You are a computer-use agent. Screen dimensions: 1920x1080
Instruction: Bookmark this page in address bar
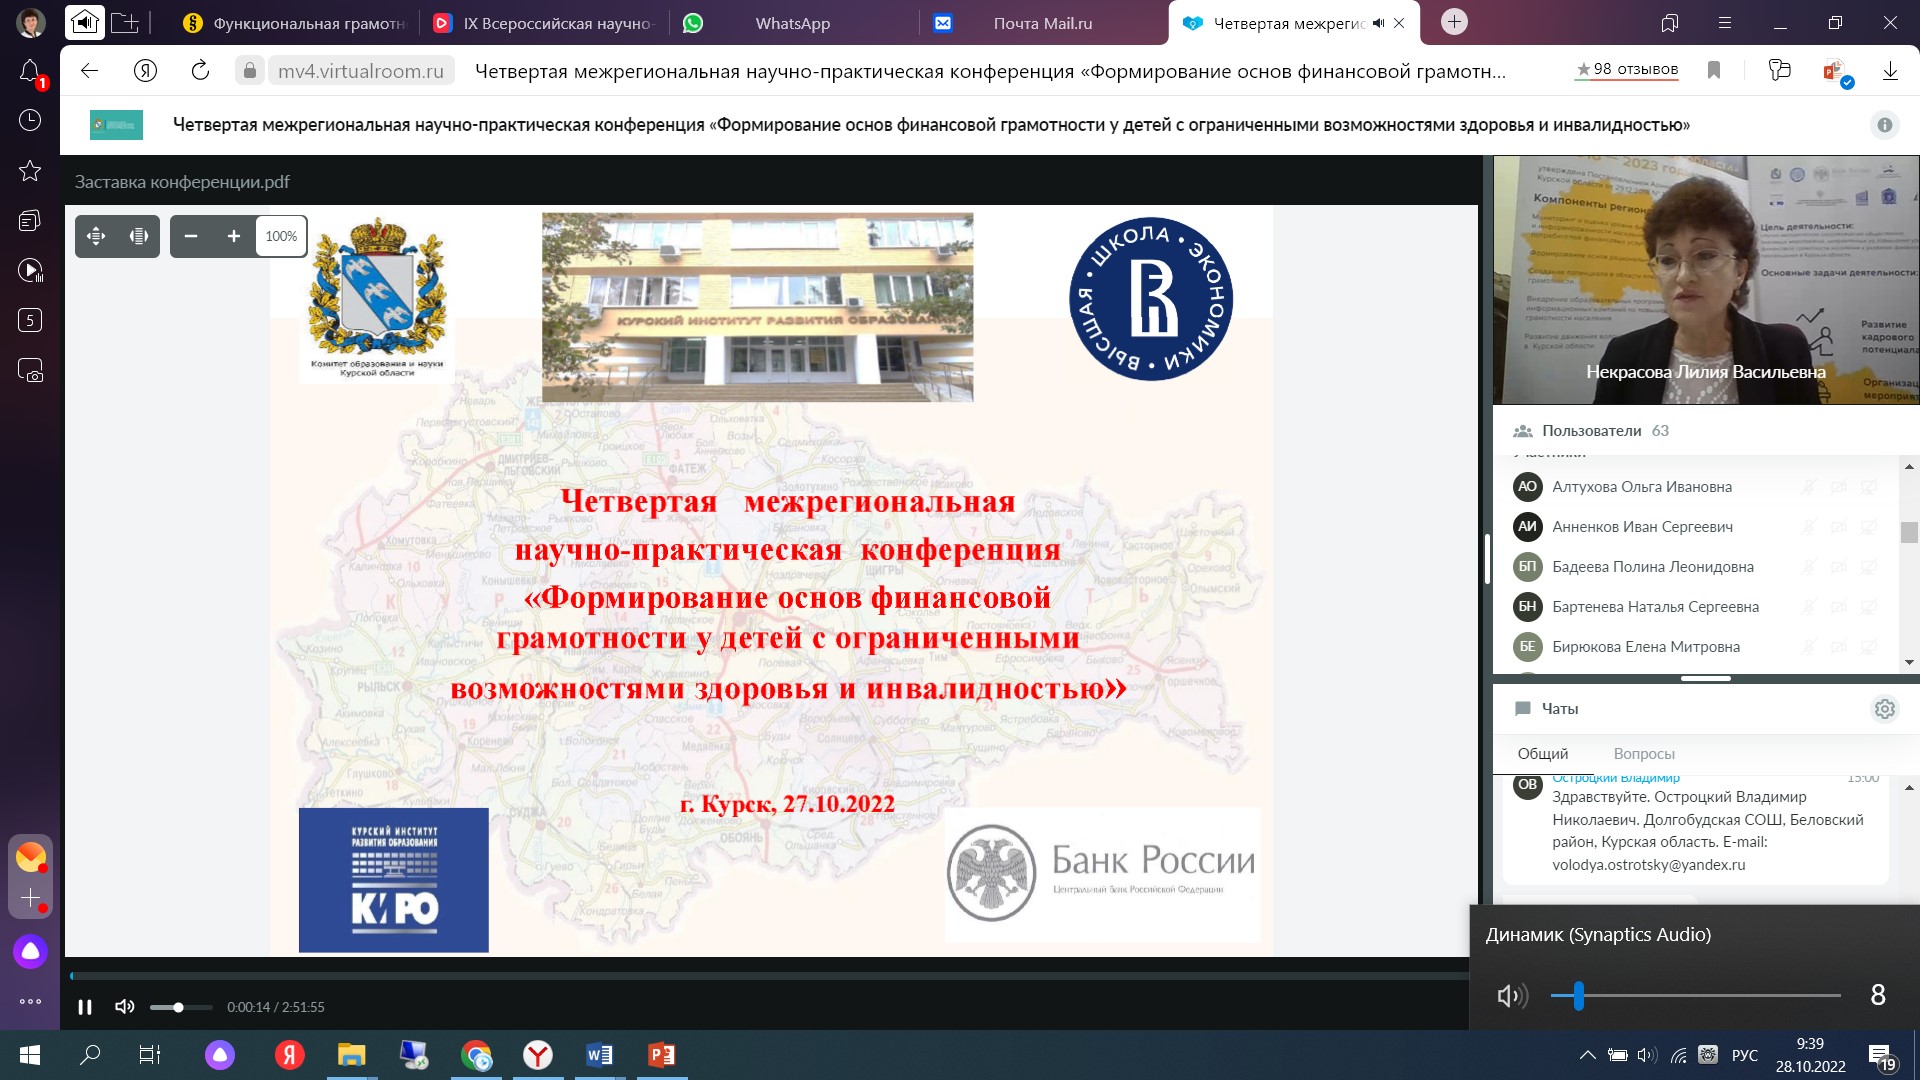(x=1714, y=70)
